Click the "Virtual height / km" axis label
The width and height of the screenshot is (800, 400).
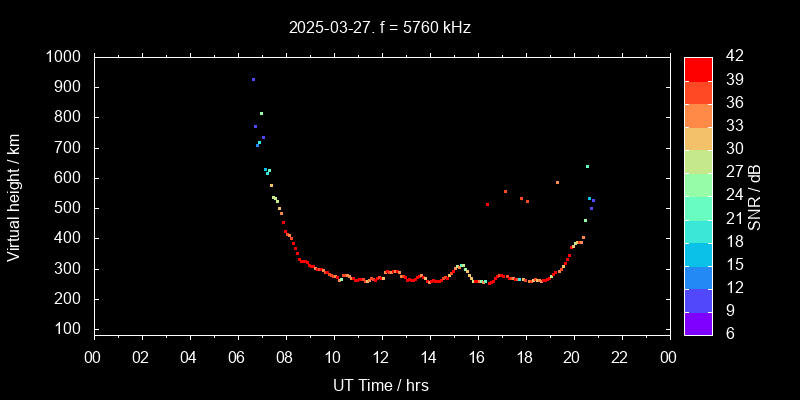tap(14, 195)
